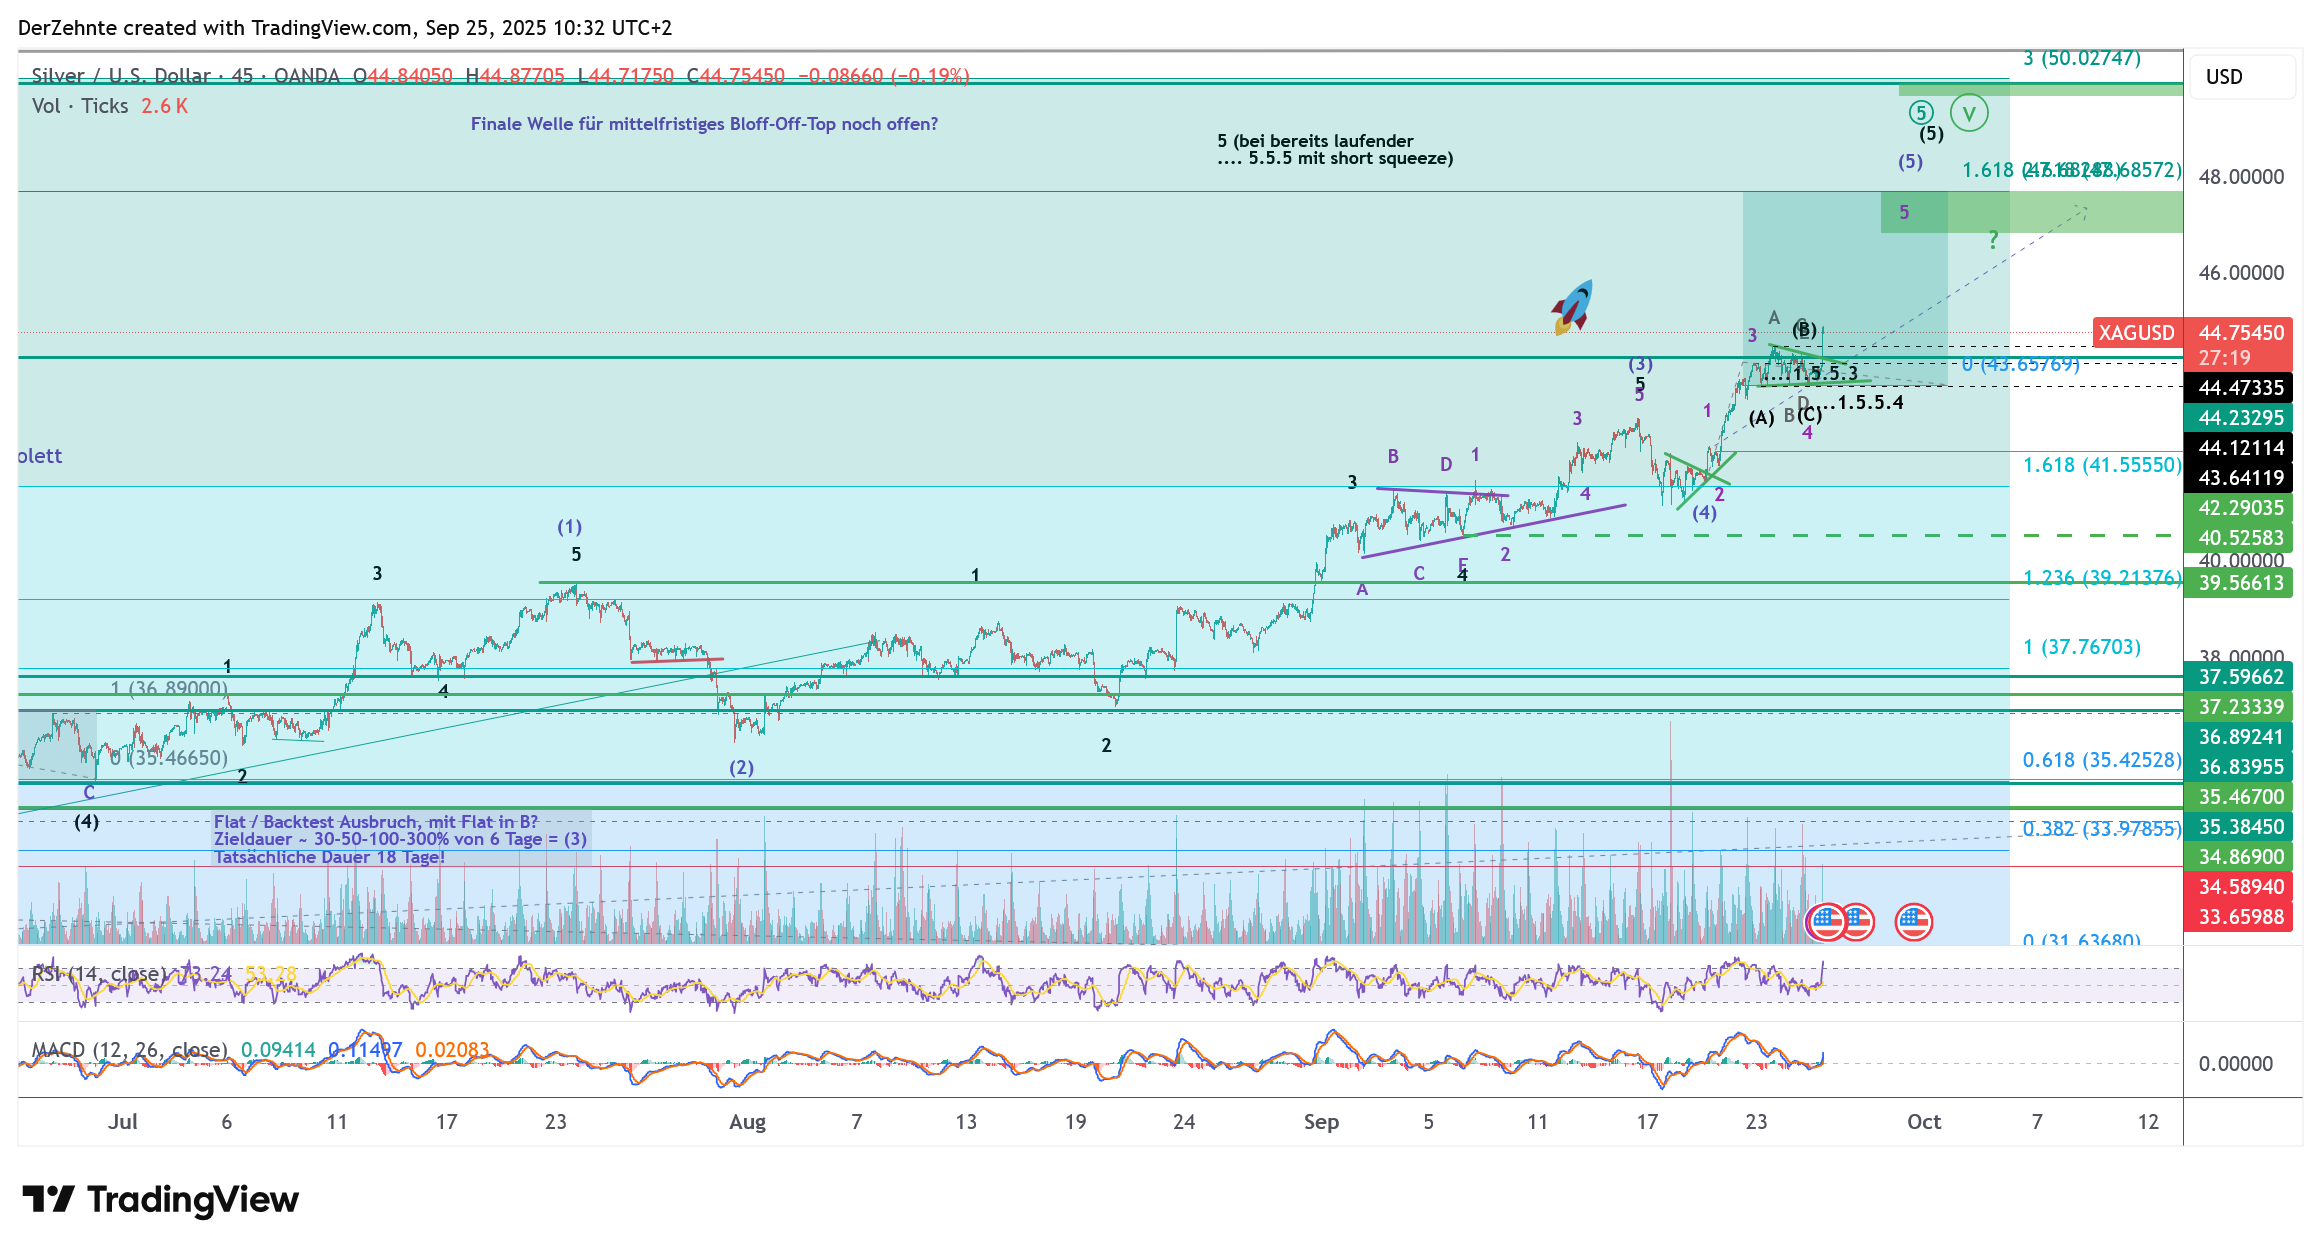Click the 'Finale Welle' text annotation
Image resolution: width=2321 pixels, height=1252 pixels.
[704, 124]
